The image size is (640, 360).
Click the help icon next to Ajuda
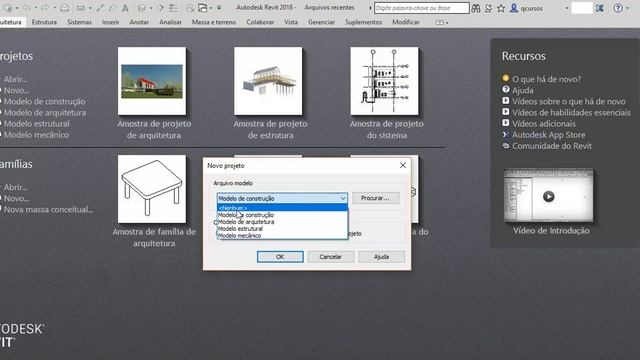[506, 89]
